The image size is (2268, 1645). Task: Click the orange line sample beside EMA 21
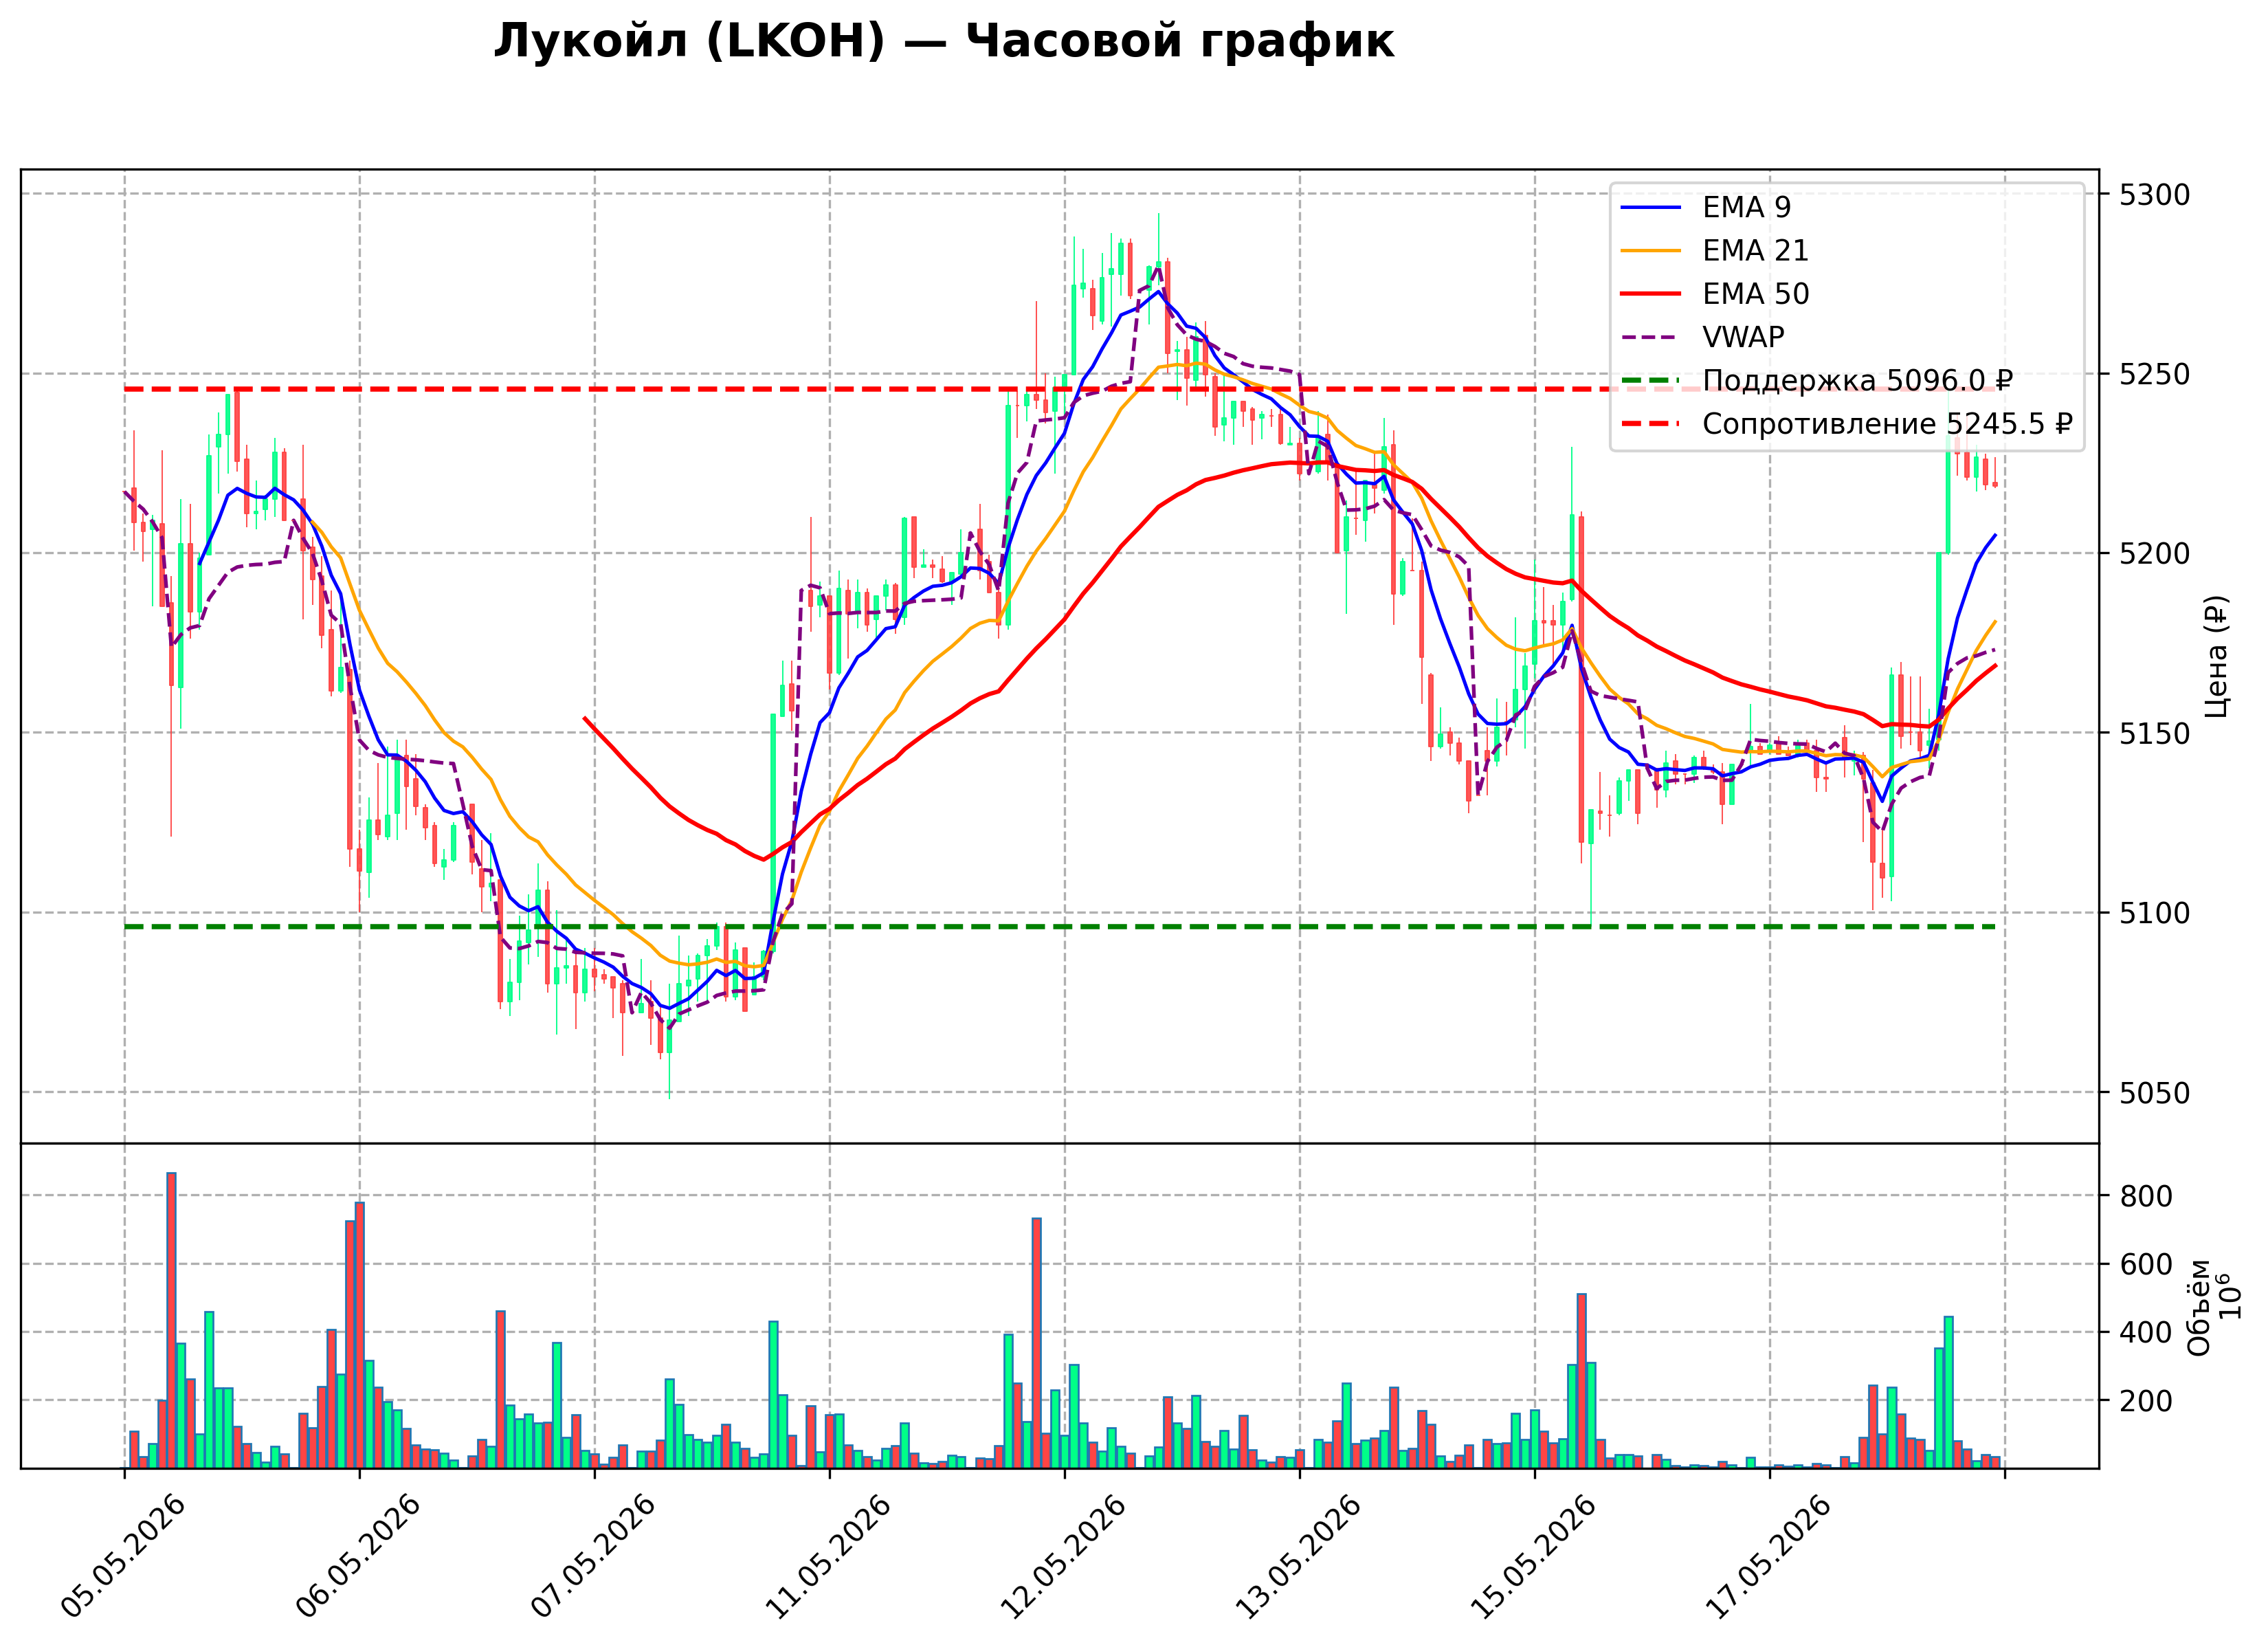pos(1651,251)
